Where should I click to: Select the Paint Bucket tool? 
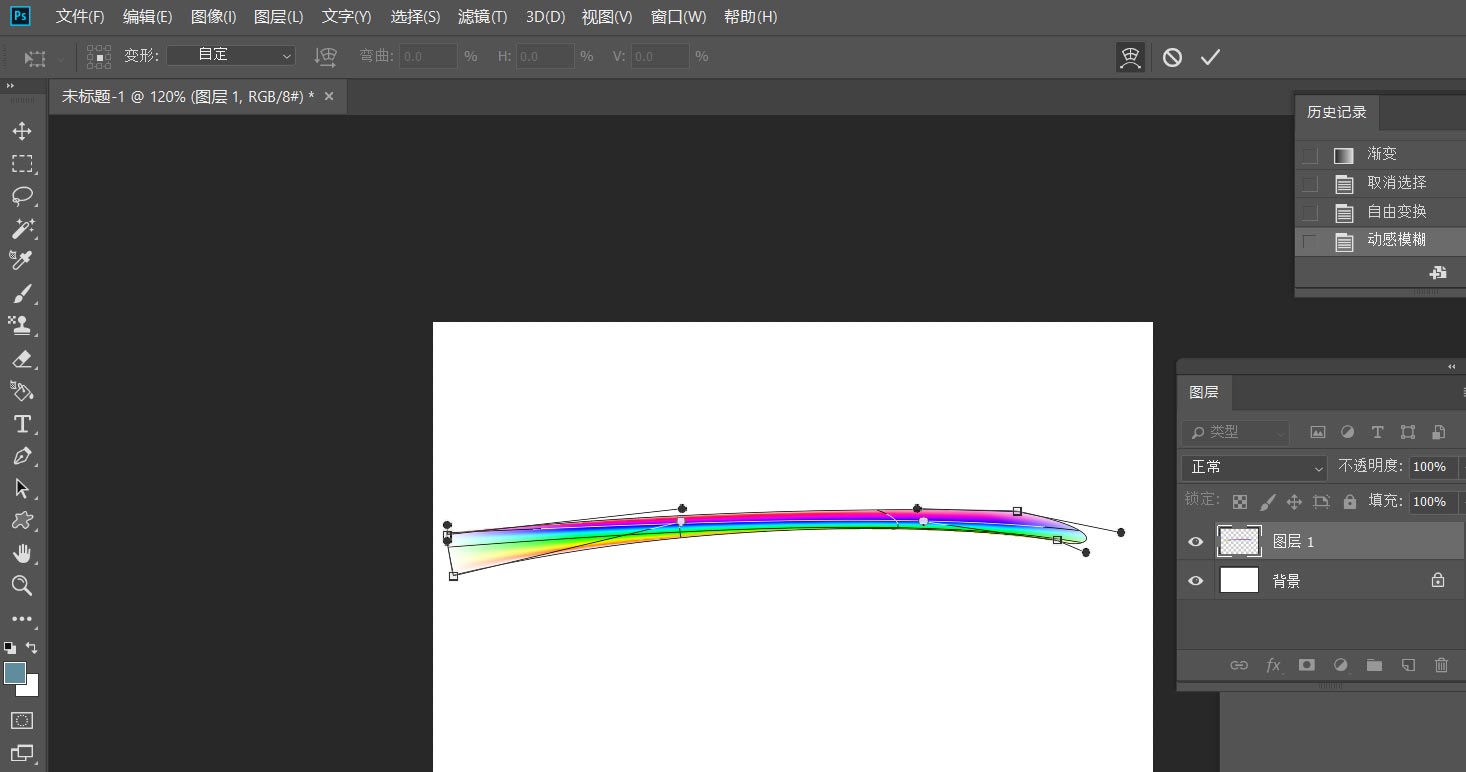click(22, 390)
